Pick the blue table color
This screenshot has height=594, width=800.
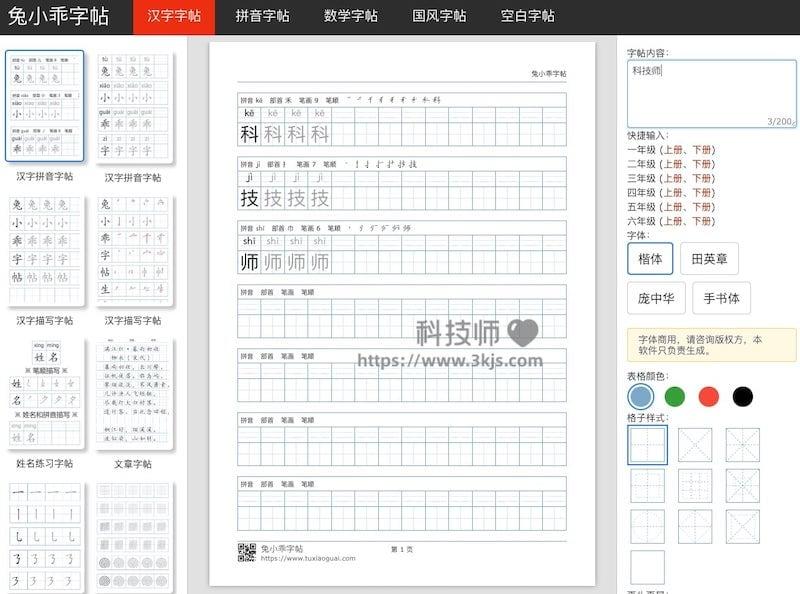pyautogui.click(x=641, y=397)
